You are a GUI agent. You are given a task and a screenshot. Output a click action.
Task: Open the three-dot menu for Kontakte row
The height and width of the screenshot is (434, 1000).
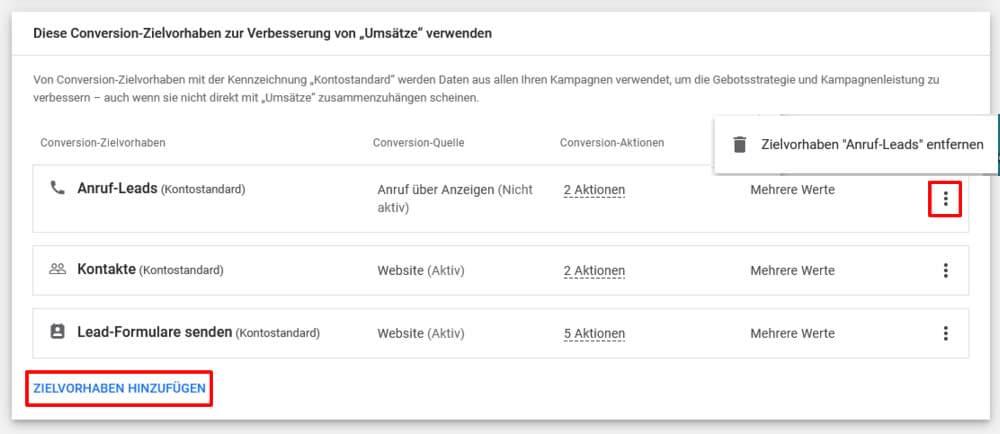coord(945,270)
